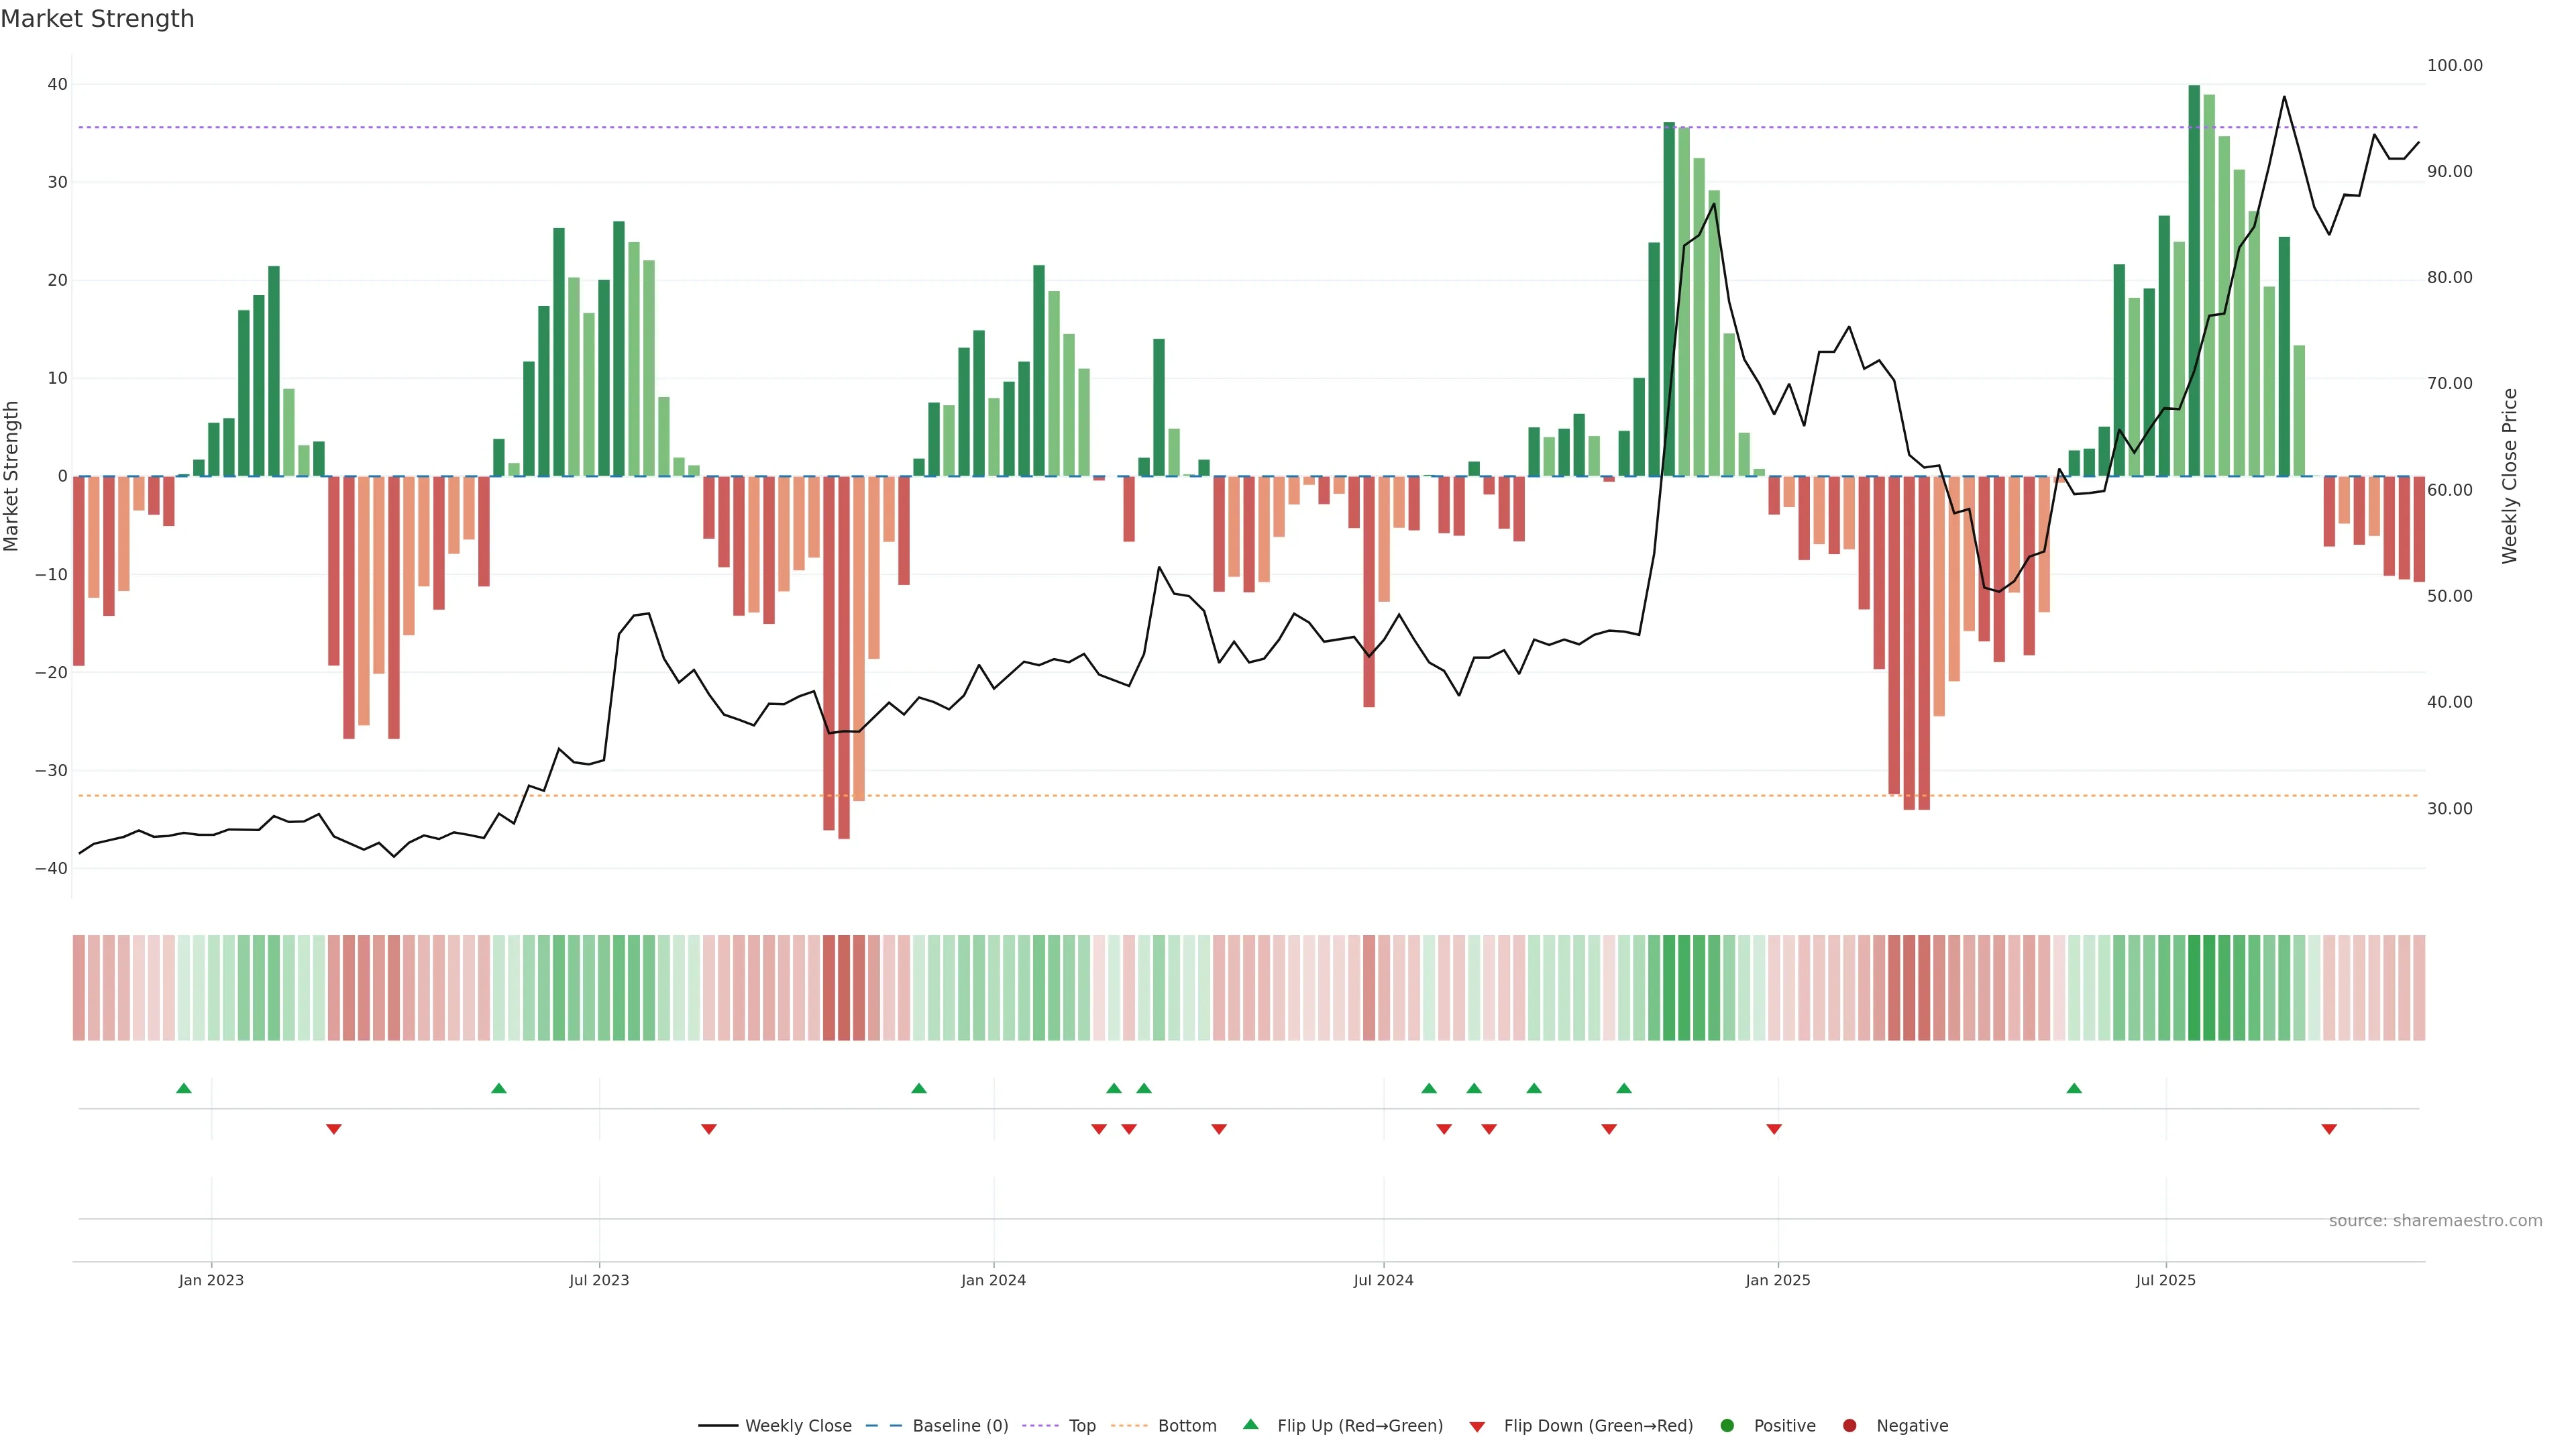This screenshot has width=2576, height=1449.
Task: Click the source: sharemaestro.com text
Action: tap(2435, 1220)
